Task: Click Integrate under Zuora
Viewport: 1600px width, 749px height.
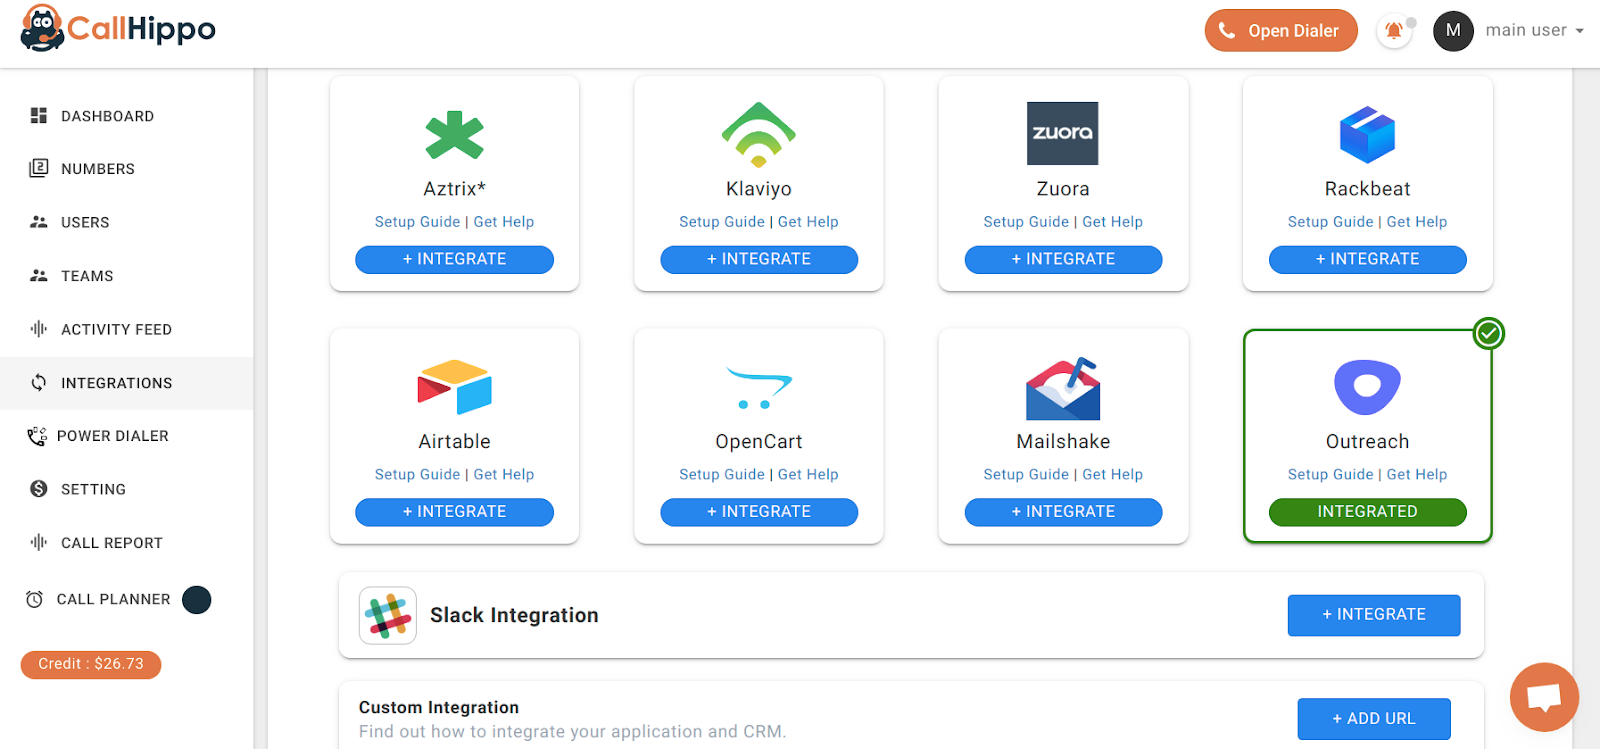Action: tap(1063, 259)
